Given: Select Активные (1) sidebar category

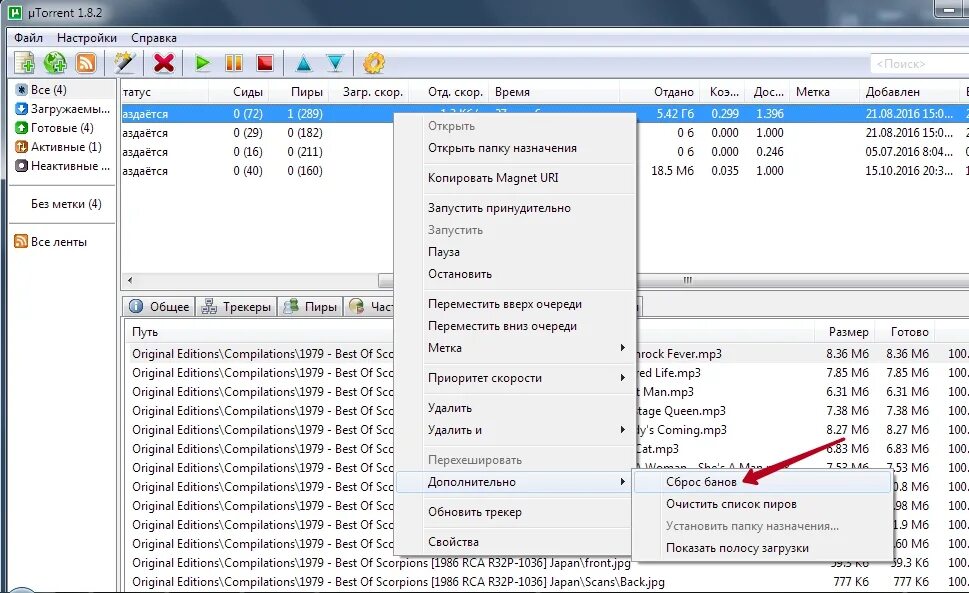Looking at the screenshot, I should (58, 147).
